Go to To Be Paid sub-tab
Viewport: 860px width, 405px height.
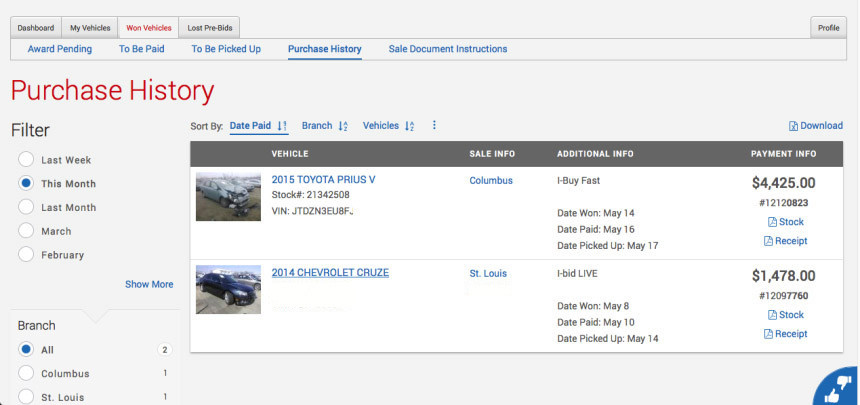coord(142,49)
